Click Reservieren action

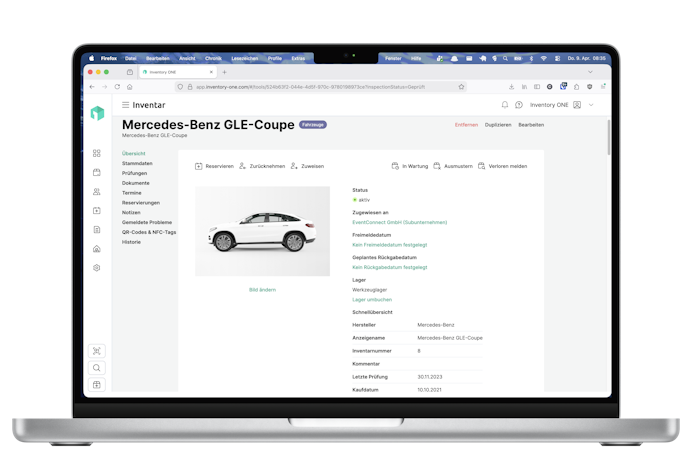click(214, 166)
